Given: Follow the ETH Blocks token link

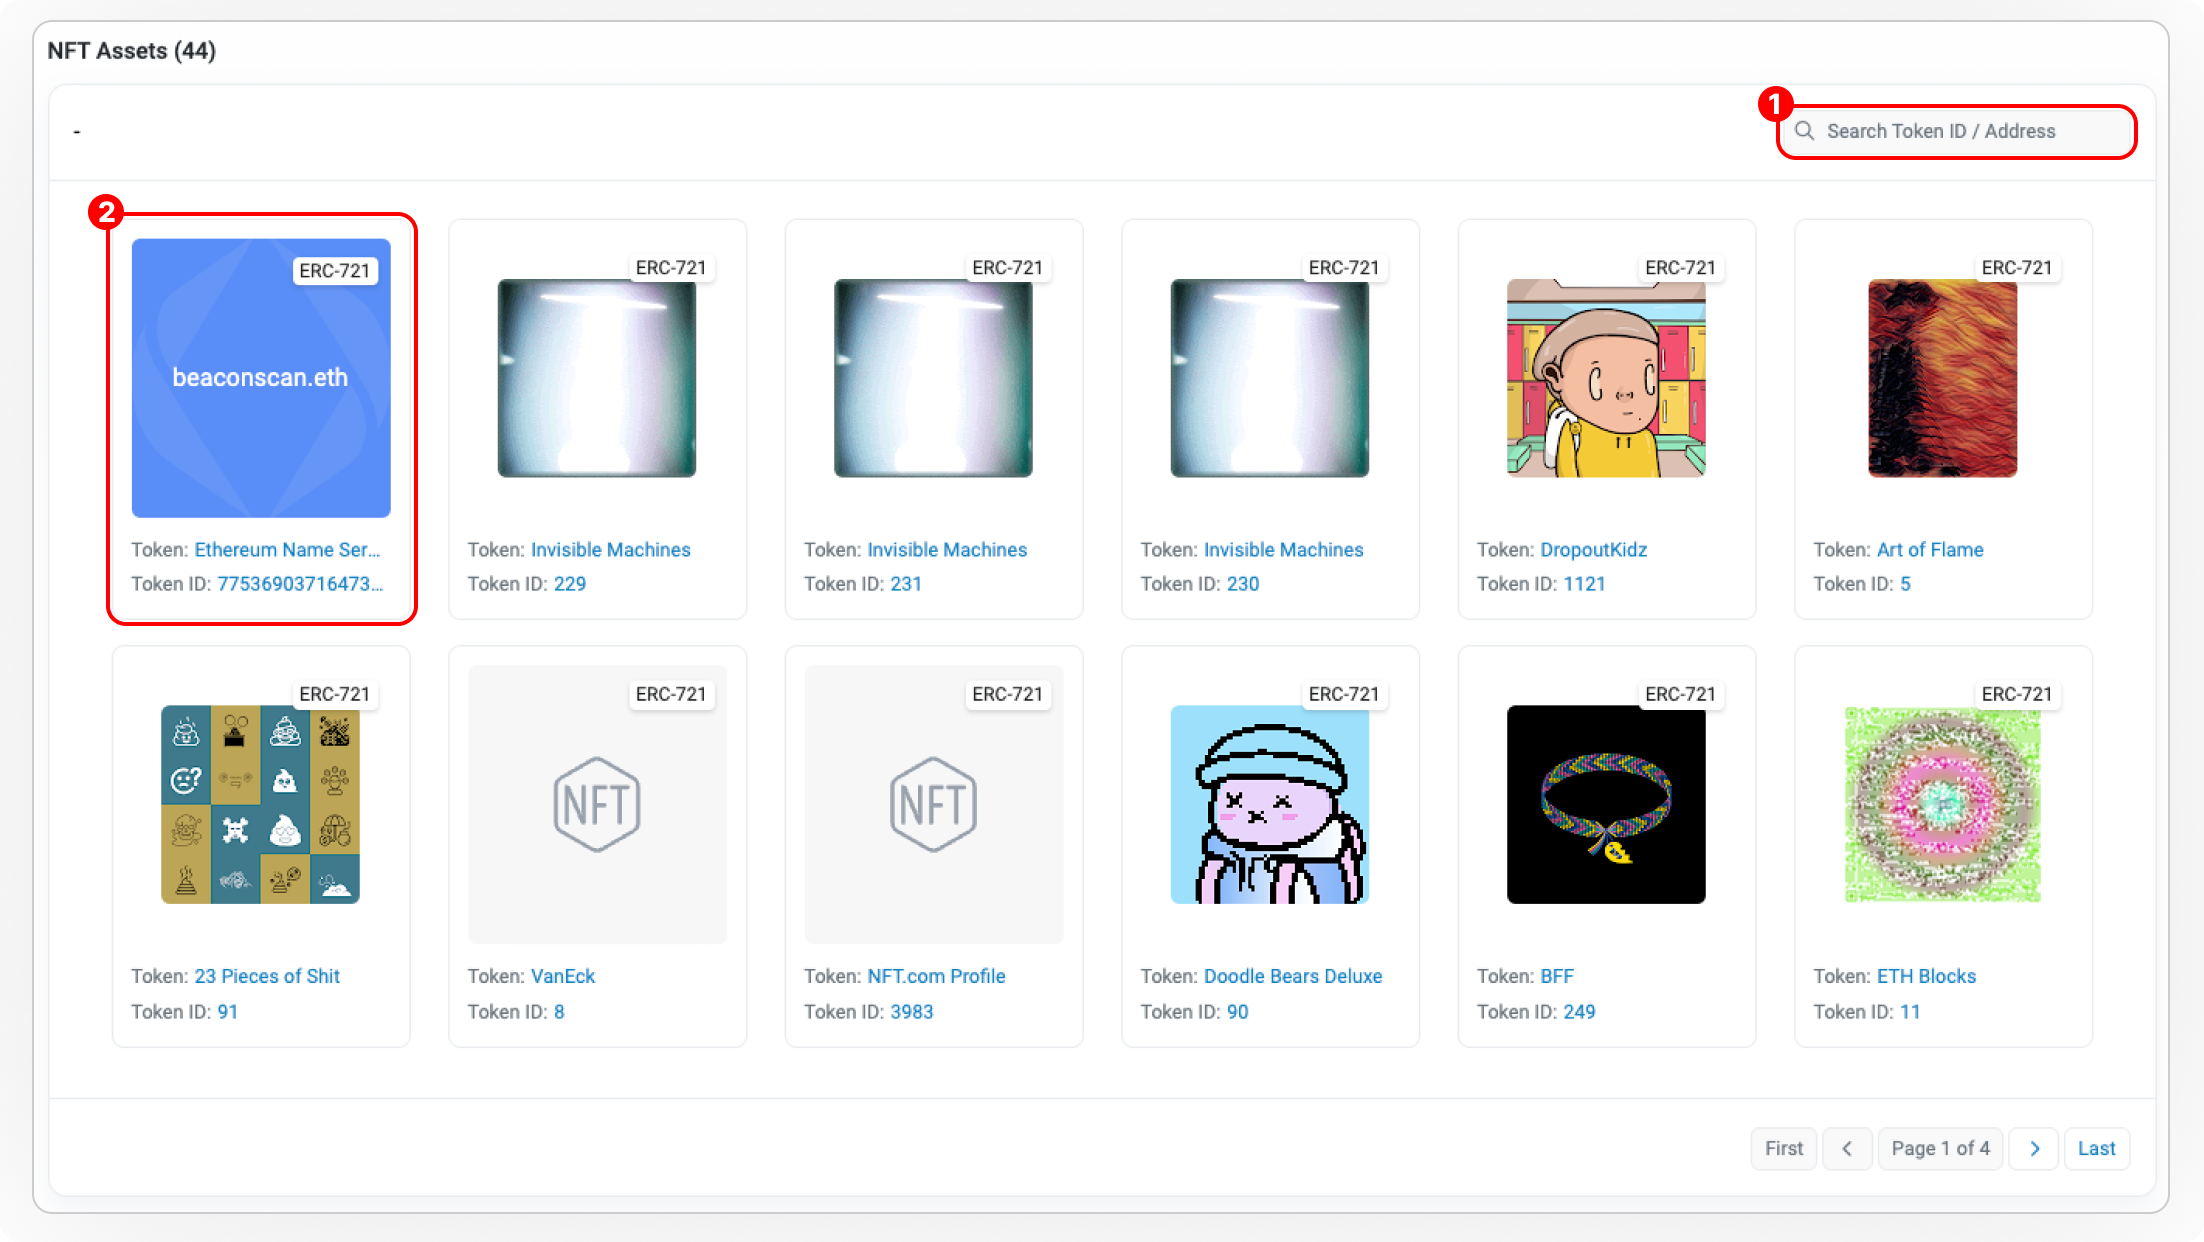Looking at the screenshot, I should tap(1926, 976).
